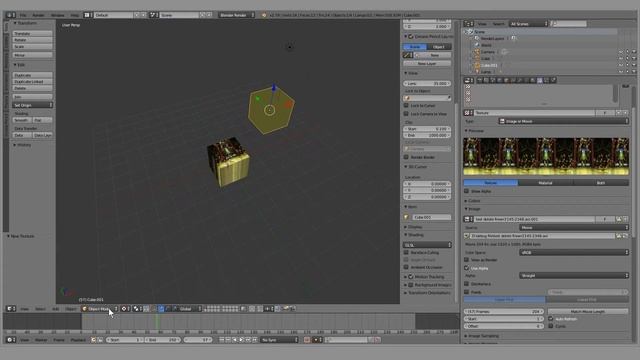The image size is (640, 360).
Task: Open the Constraints properties tab icon
Action: pyautogui.click(x=513, y=80)
